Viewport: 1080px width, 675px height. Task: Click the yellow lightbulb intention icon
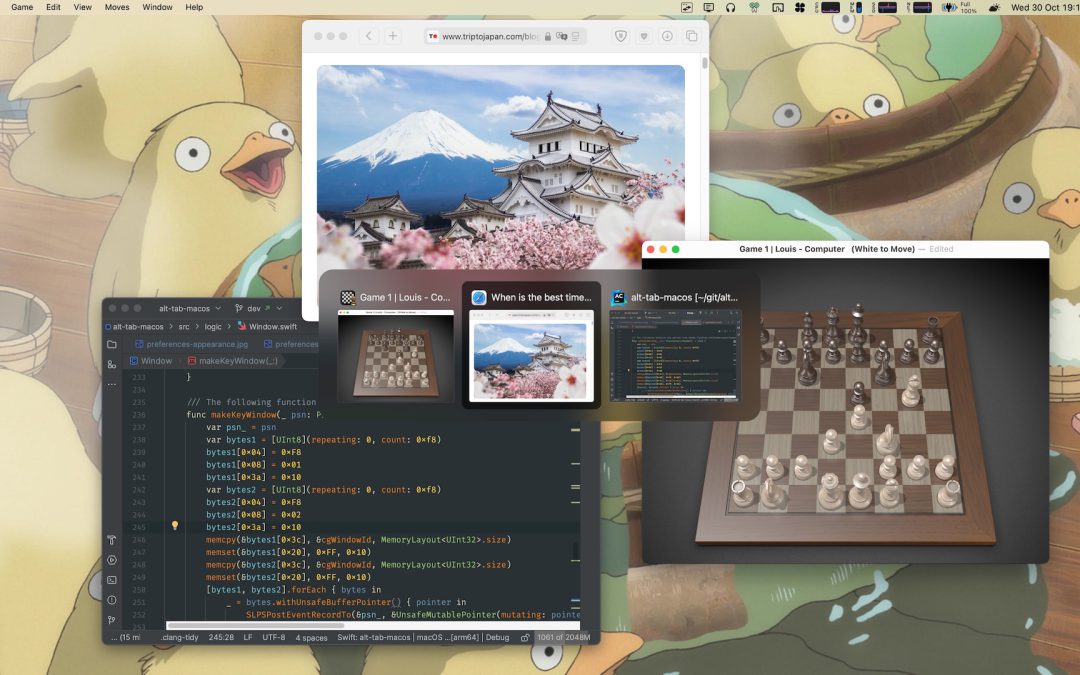click(174, 525)
